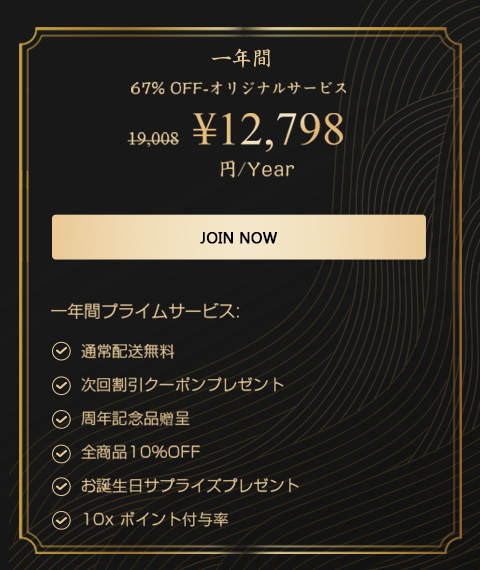Screen dimensions: 480x570
Task: Select the 全商品10%OFF benefit text
Action: tap(141, 452)
